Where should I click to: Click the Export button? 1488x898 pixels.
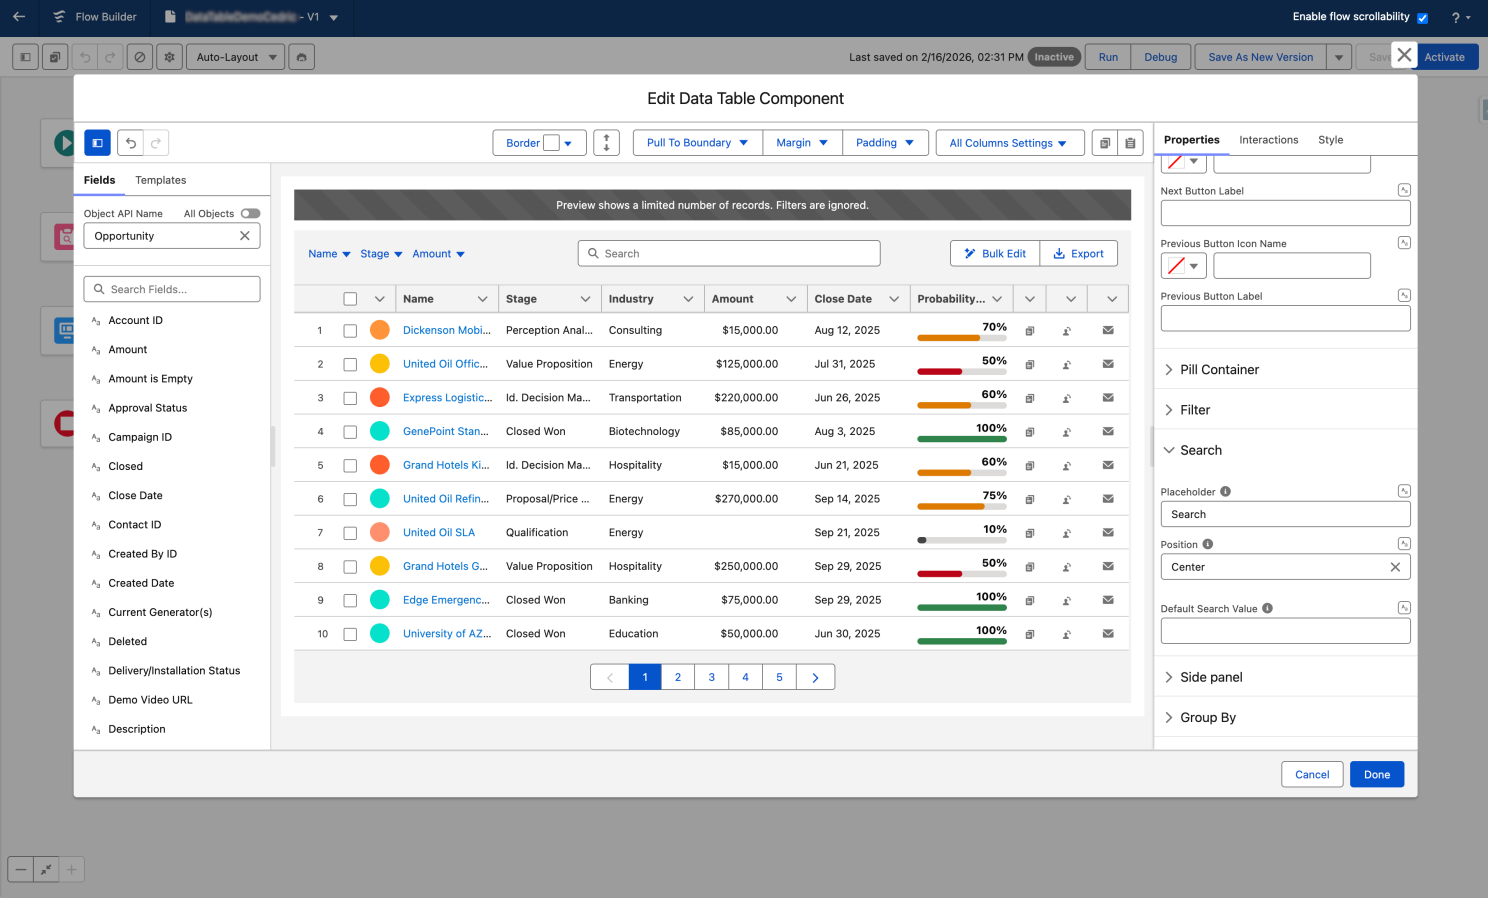[1078, 254]
